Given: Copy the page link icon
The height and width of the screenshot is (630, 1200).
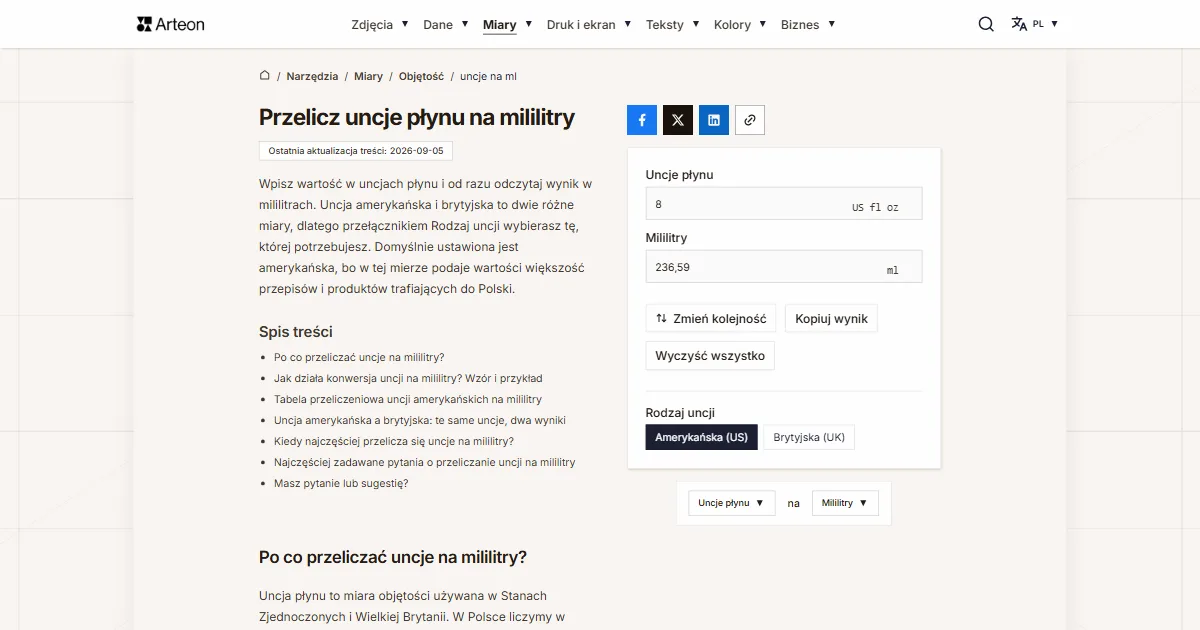Looking at the screenshot, I should (750, 120).
